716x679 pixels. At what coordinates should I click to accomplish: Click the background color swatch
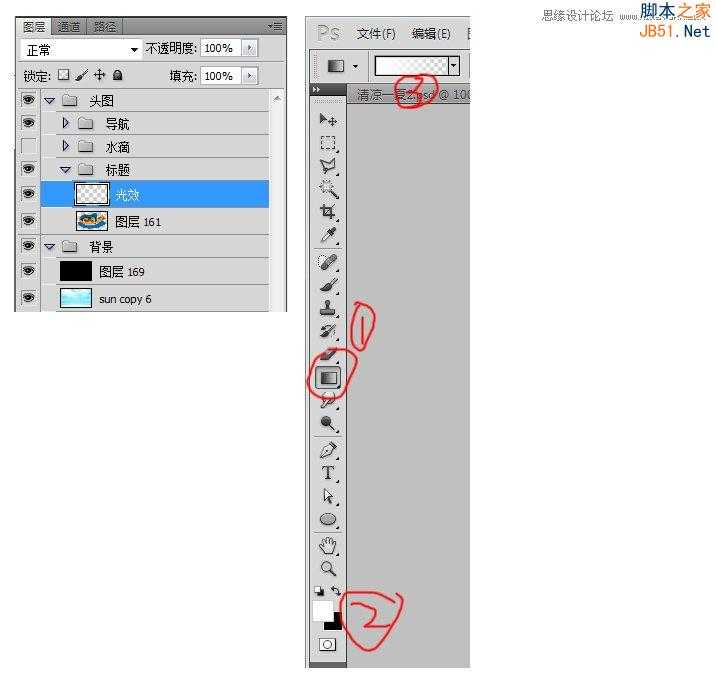click(336, 623)
